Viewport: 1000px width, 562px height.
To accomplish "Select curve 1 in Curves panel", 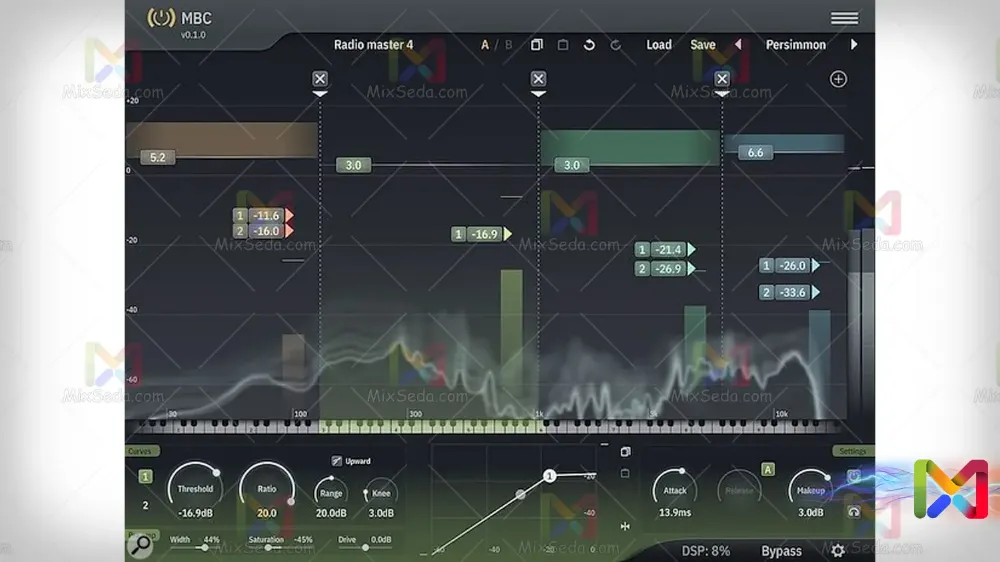I will pyautogui.click(x=145, y=477).
